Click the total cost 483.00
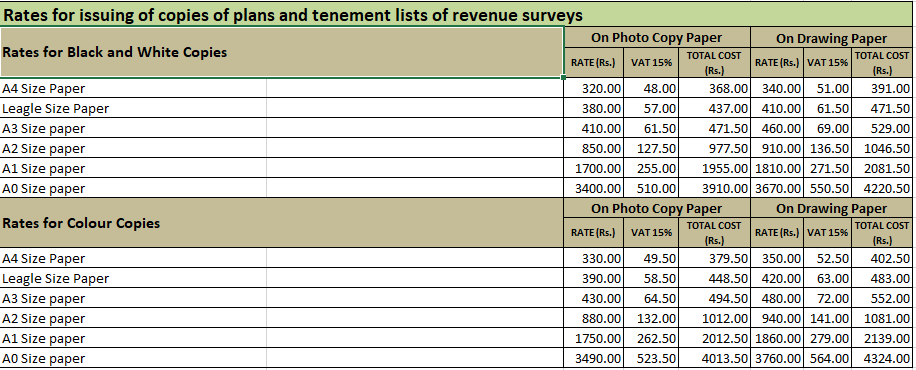Viewport: 916px width, 370px height. (x=882, y=278)
